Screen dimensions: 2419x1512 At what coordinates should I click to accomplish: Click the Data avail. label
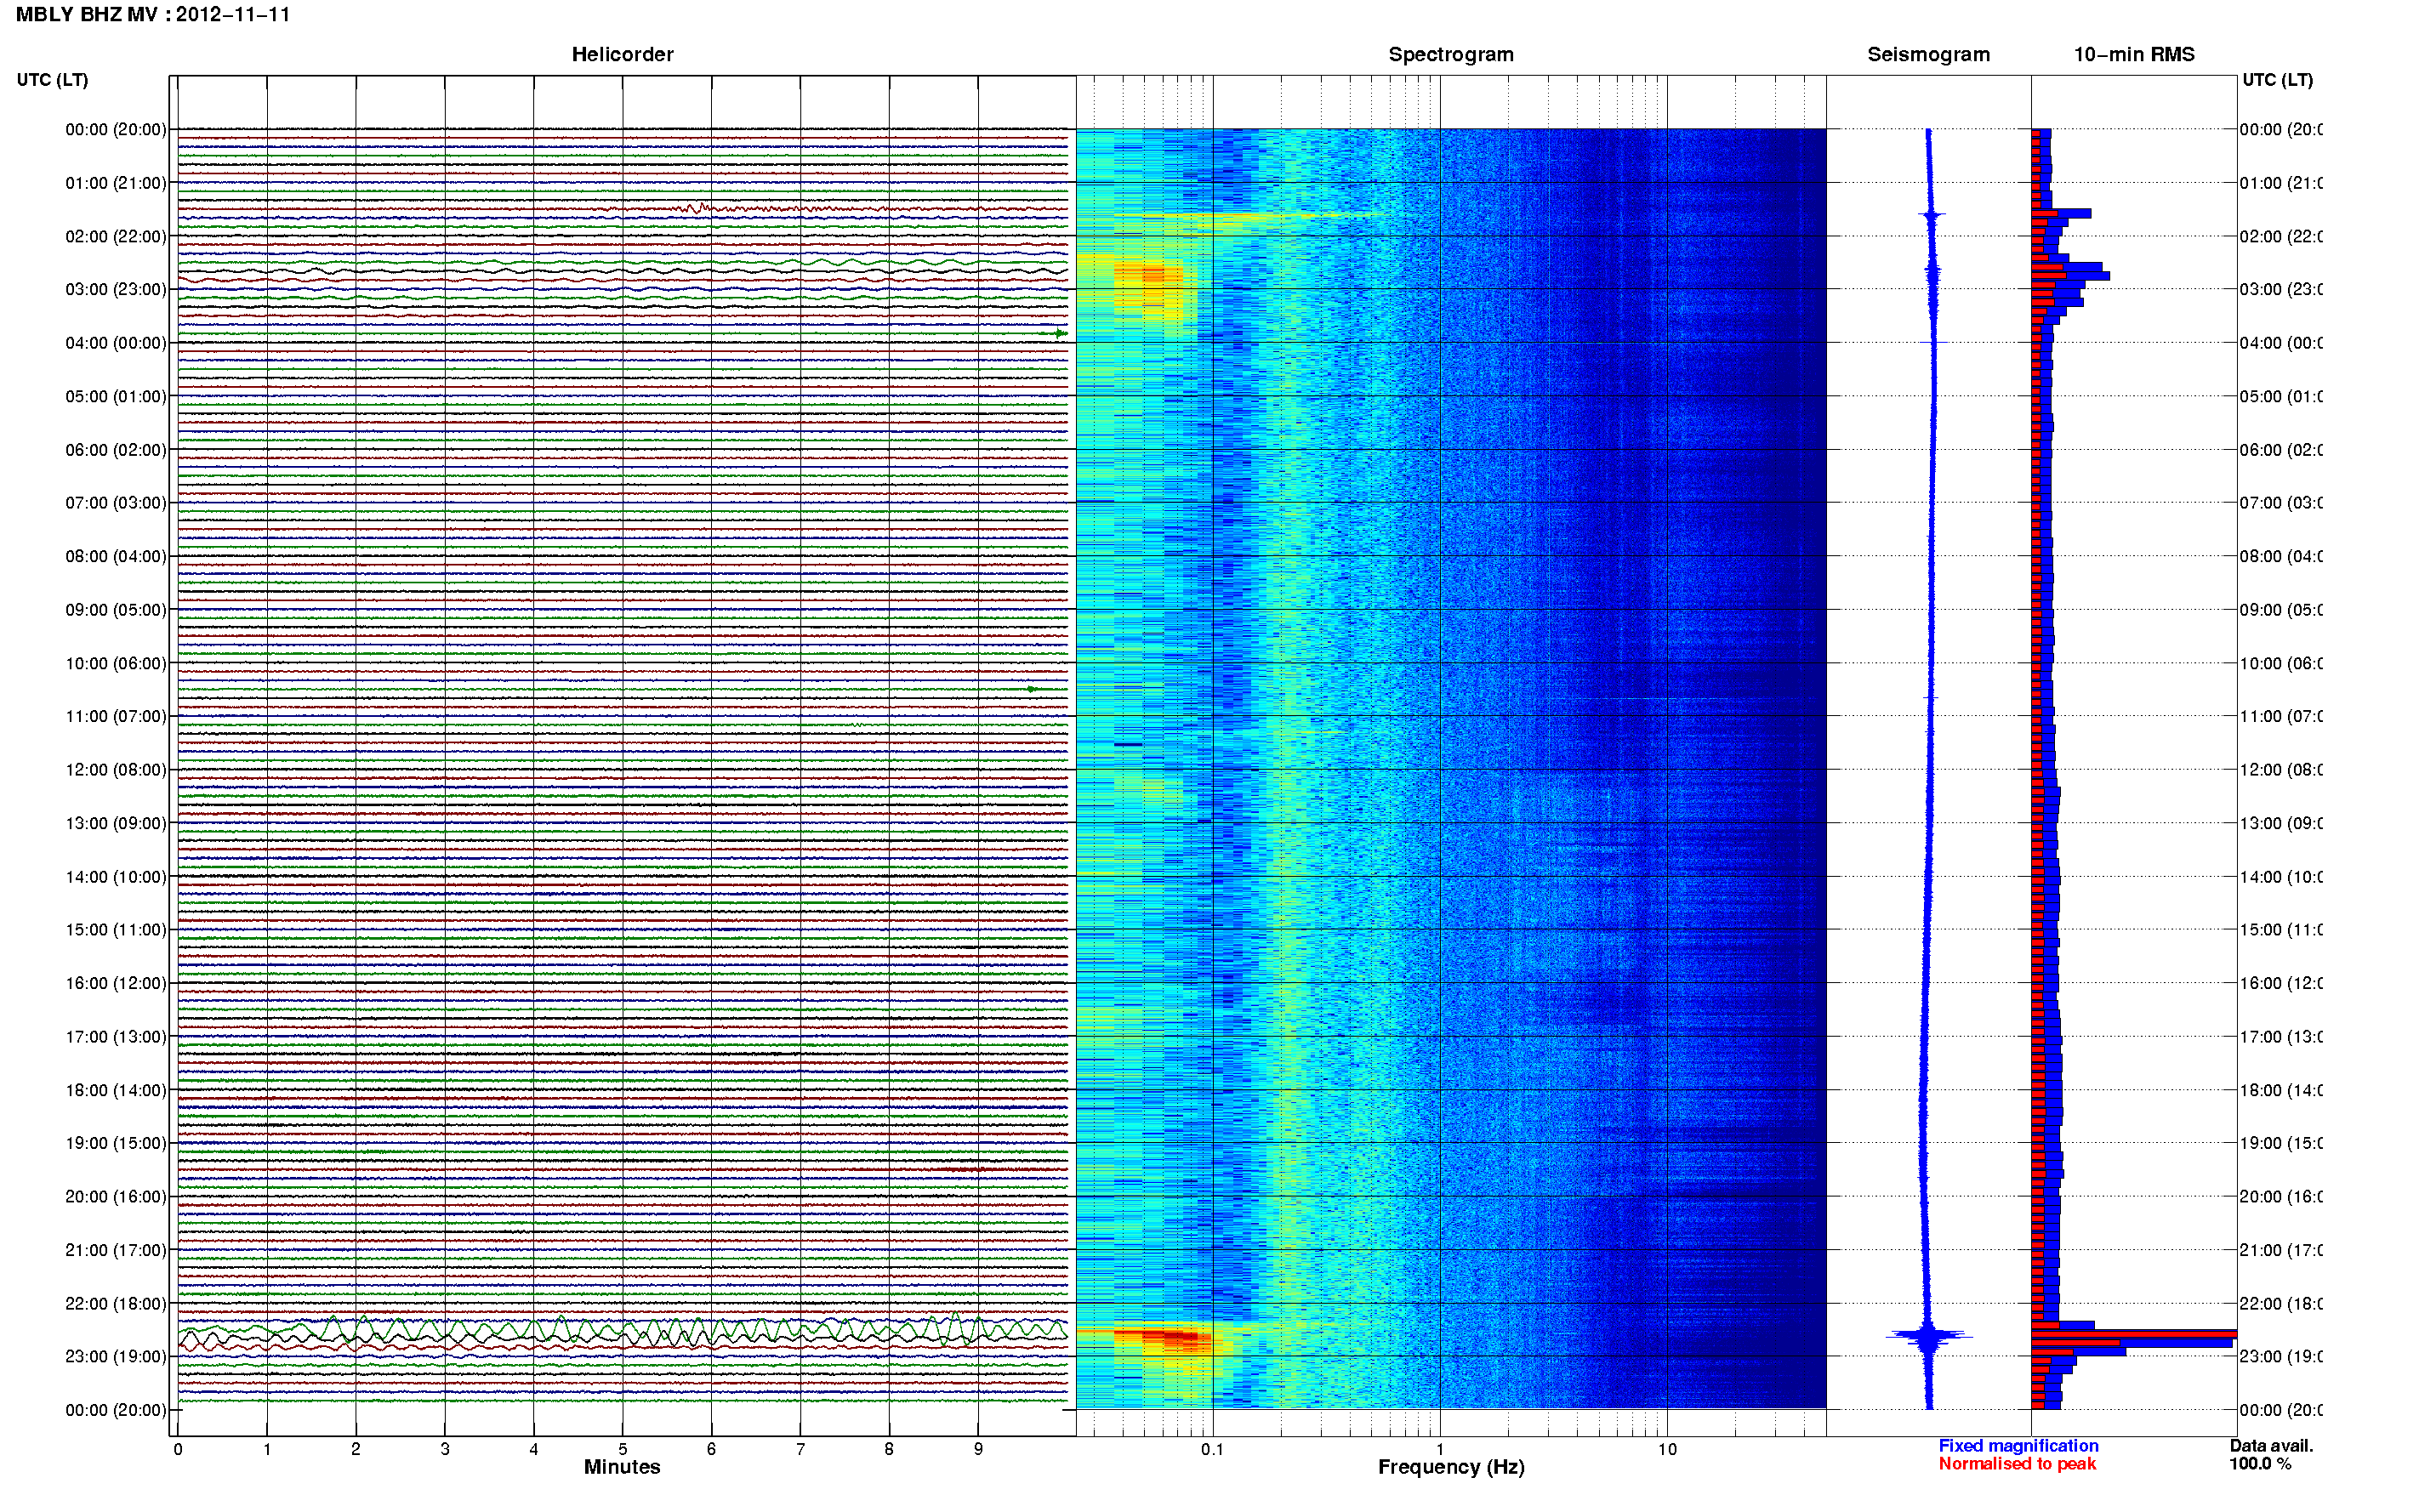pos(2271,1446)
